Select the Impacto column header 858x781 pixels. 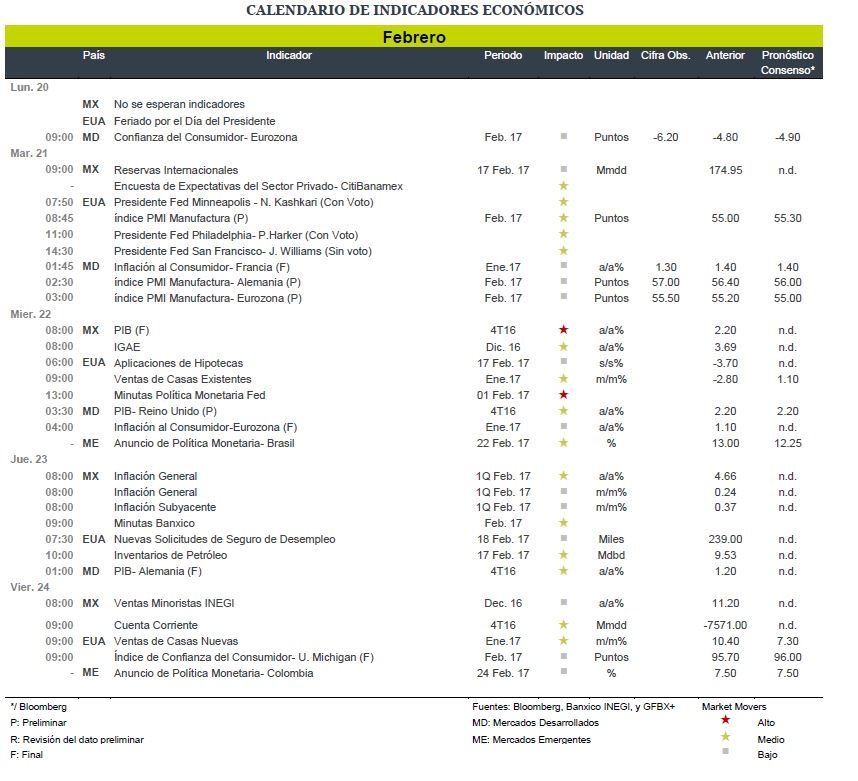tap(563, 55)
